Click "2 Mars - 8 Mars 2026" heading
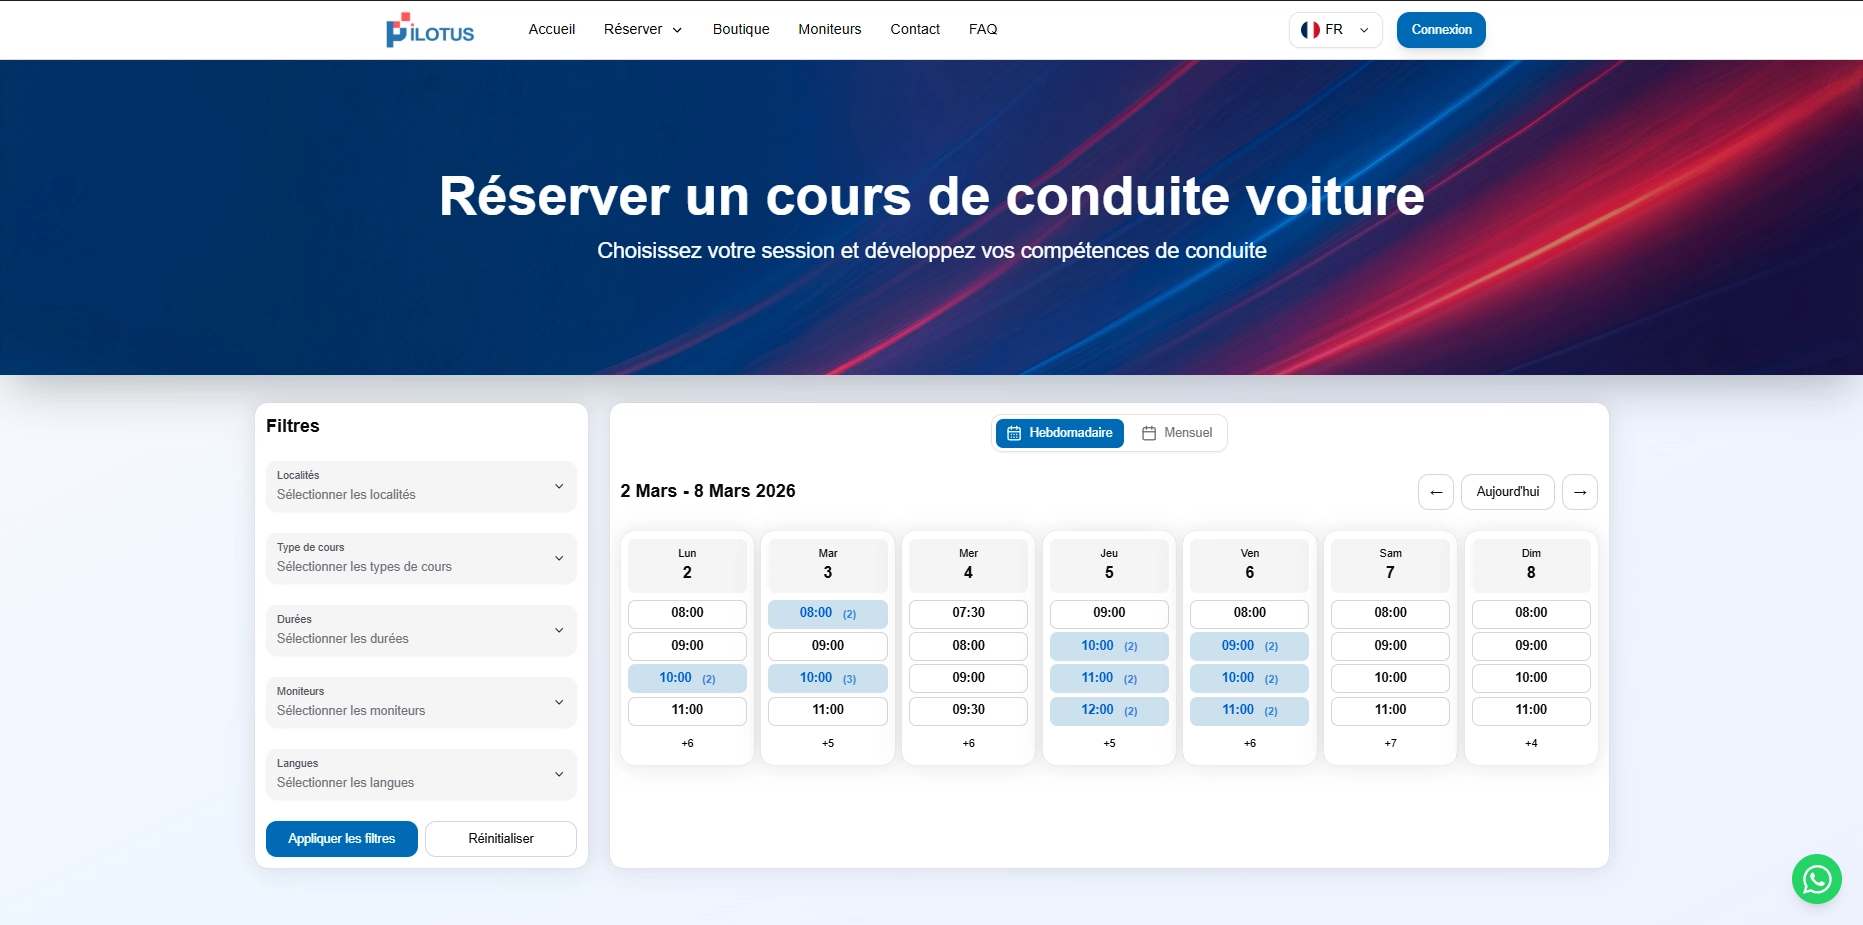This screenshot has width=1863, height=925. [708, 491]
